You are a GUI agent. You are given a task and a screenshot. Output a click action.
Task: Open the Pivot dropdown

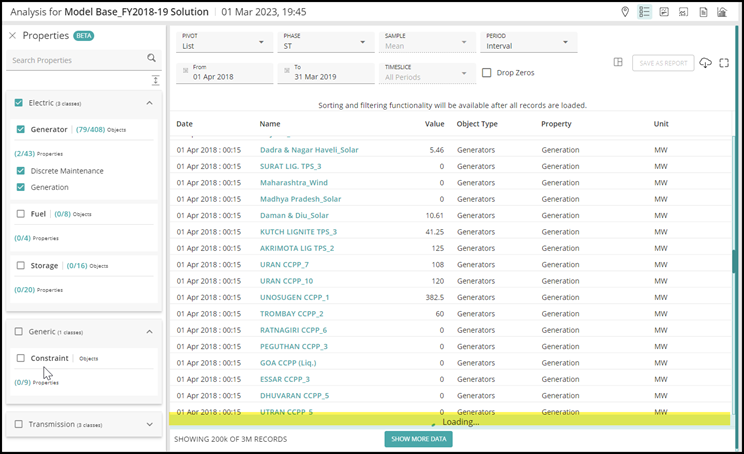point(225,42)
